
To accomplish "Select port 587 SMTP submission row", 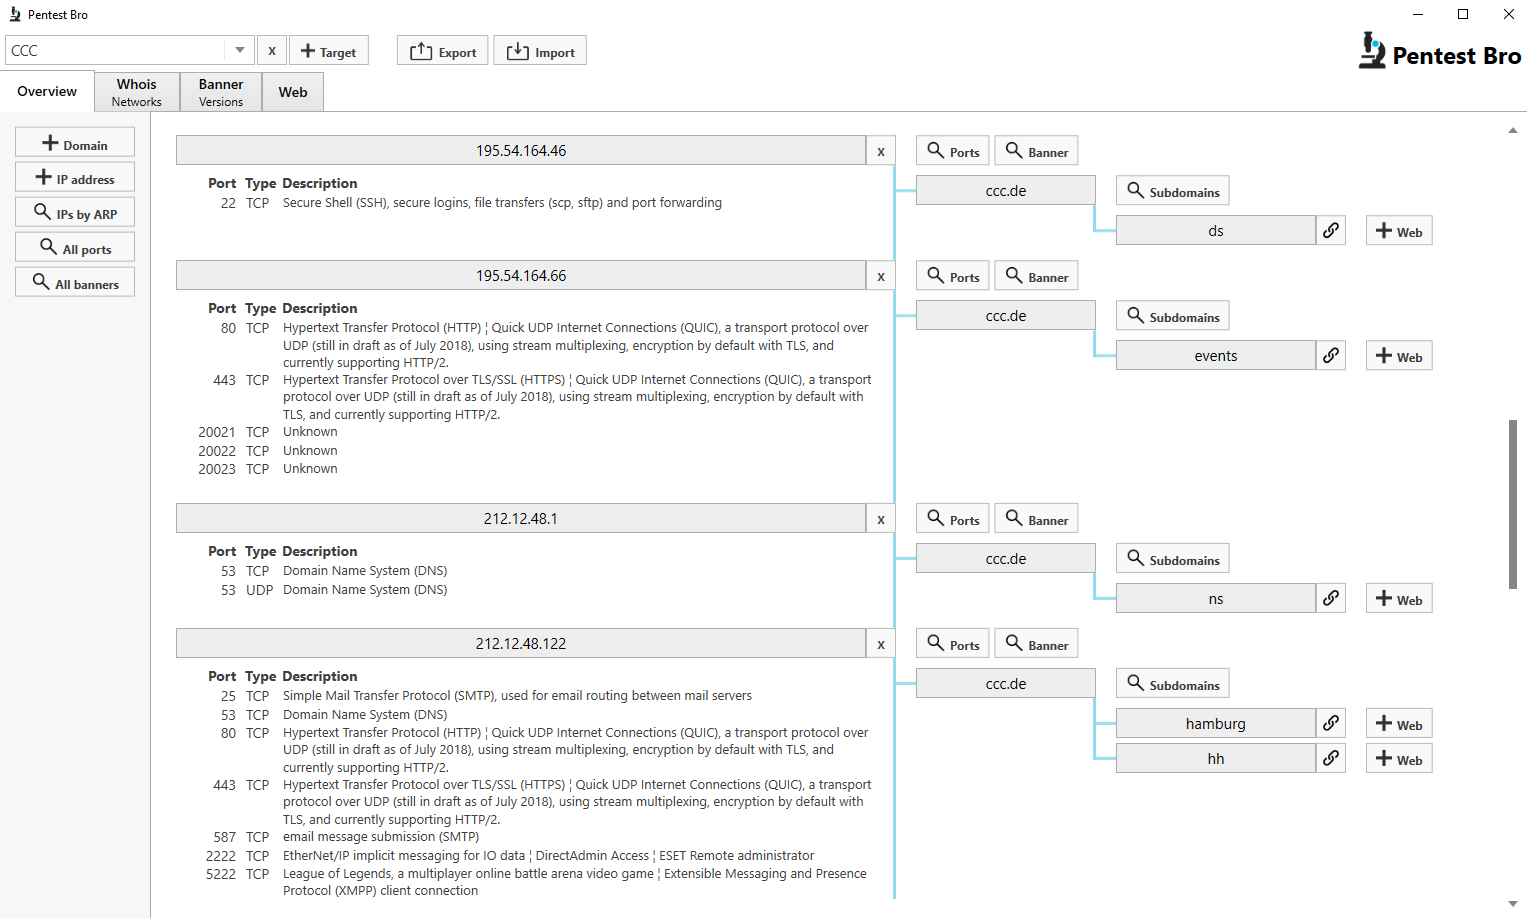I will [346, 837].
